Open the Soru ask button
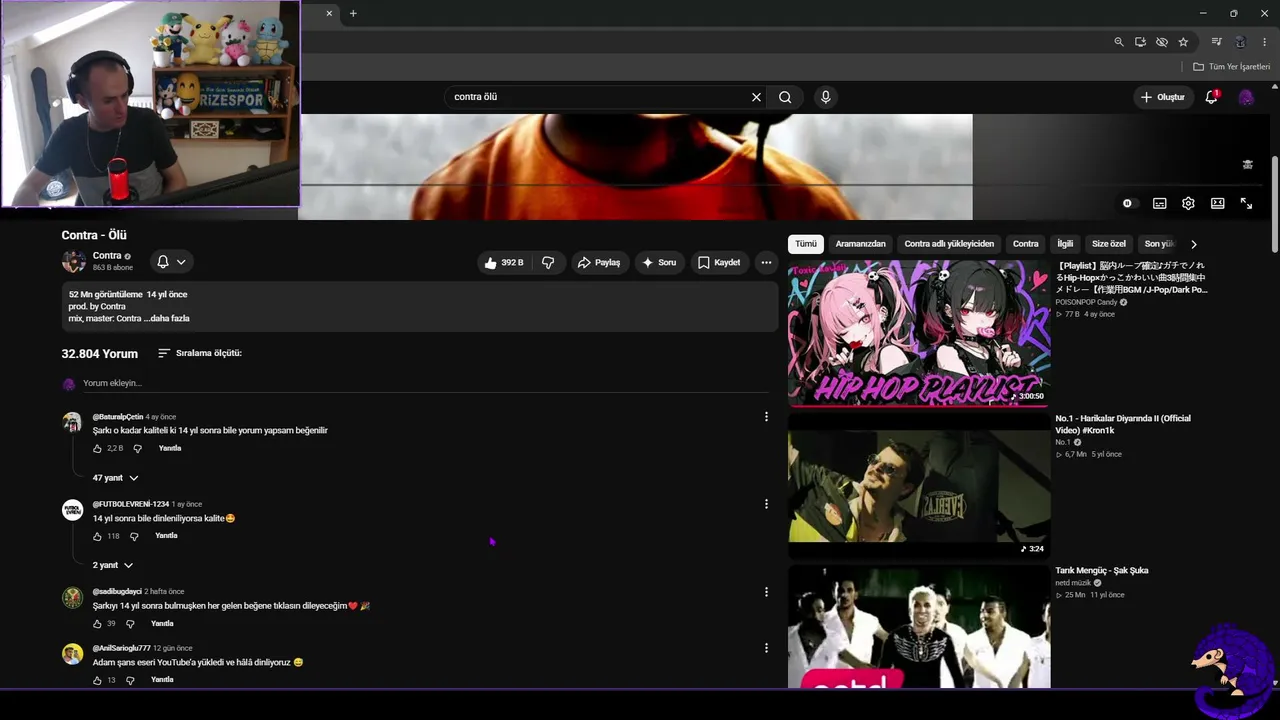The height and width of the screenshot is (720, 1280). tap(659, 263)
